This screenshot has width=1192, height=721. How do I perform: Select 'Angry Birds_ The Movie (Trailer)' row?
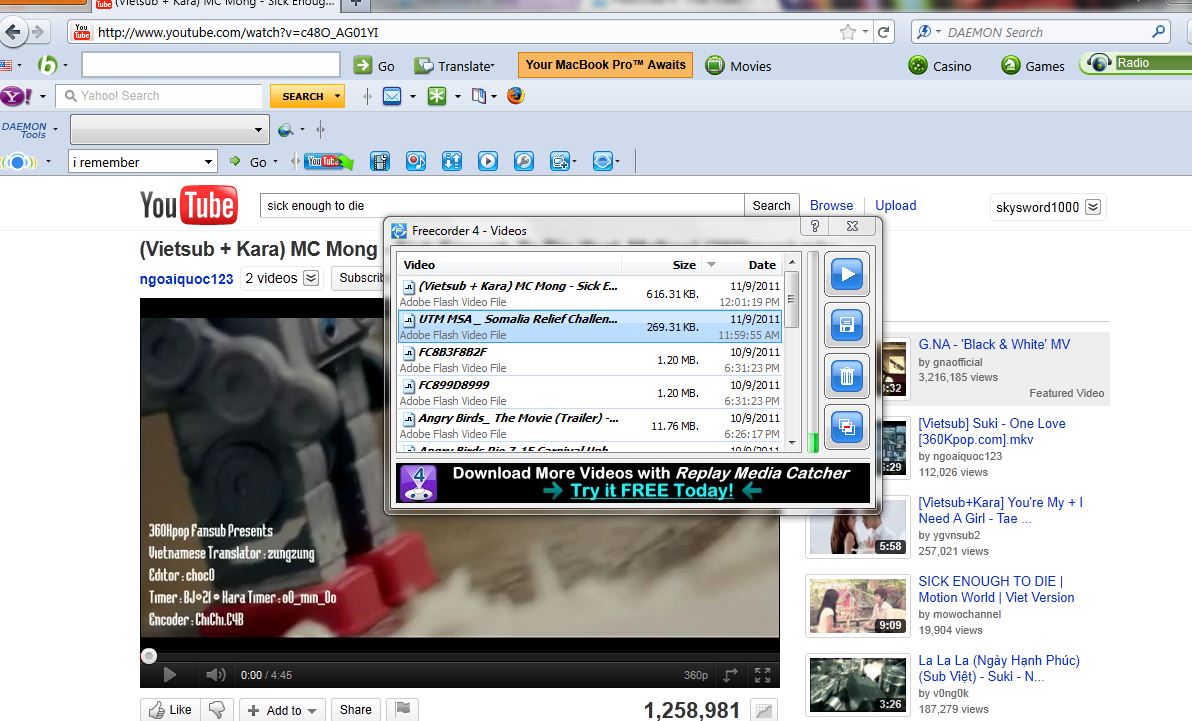590,425
